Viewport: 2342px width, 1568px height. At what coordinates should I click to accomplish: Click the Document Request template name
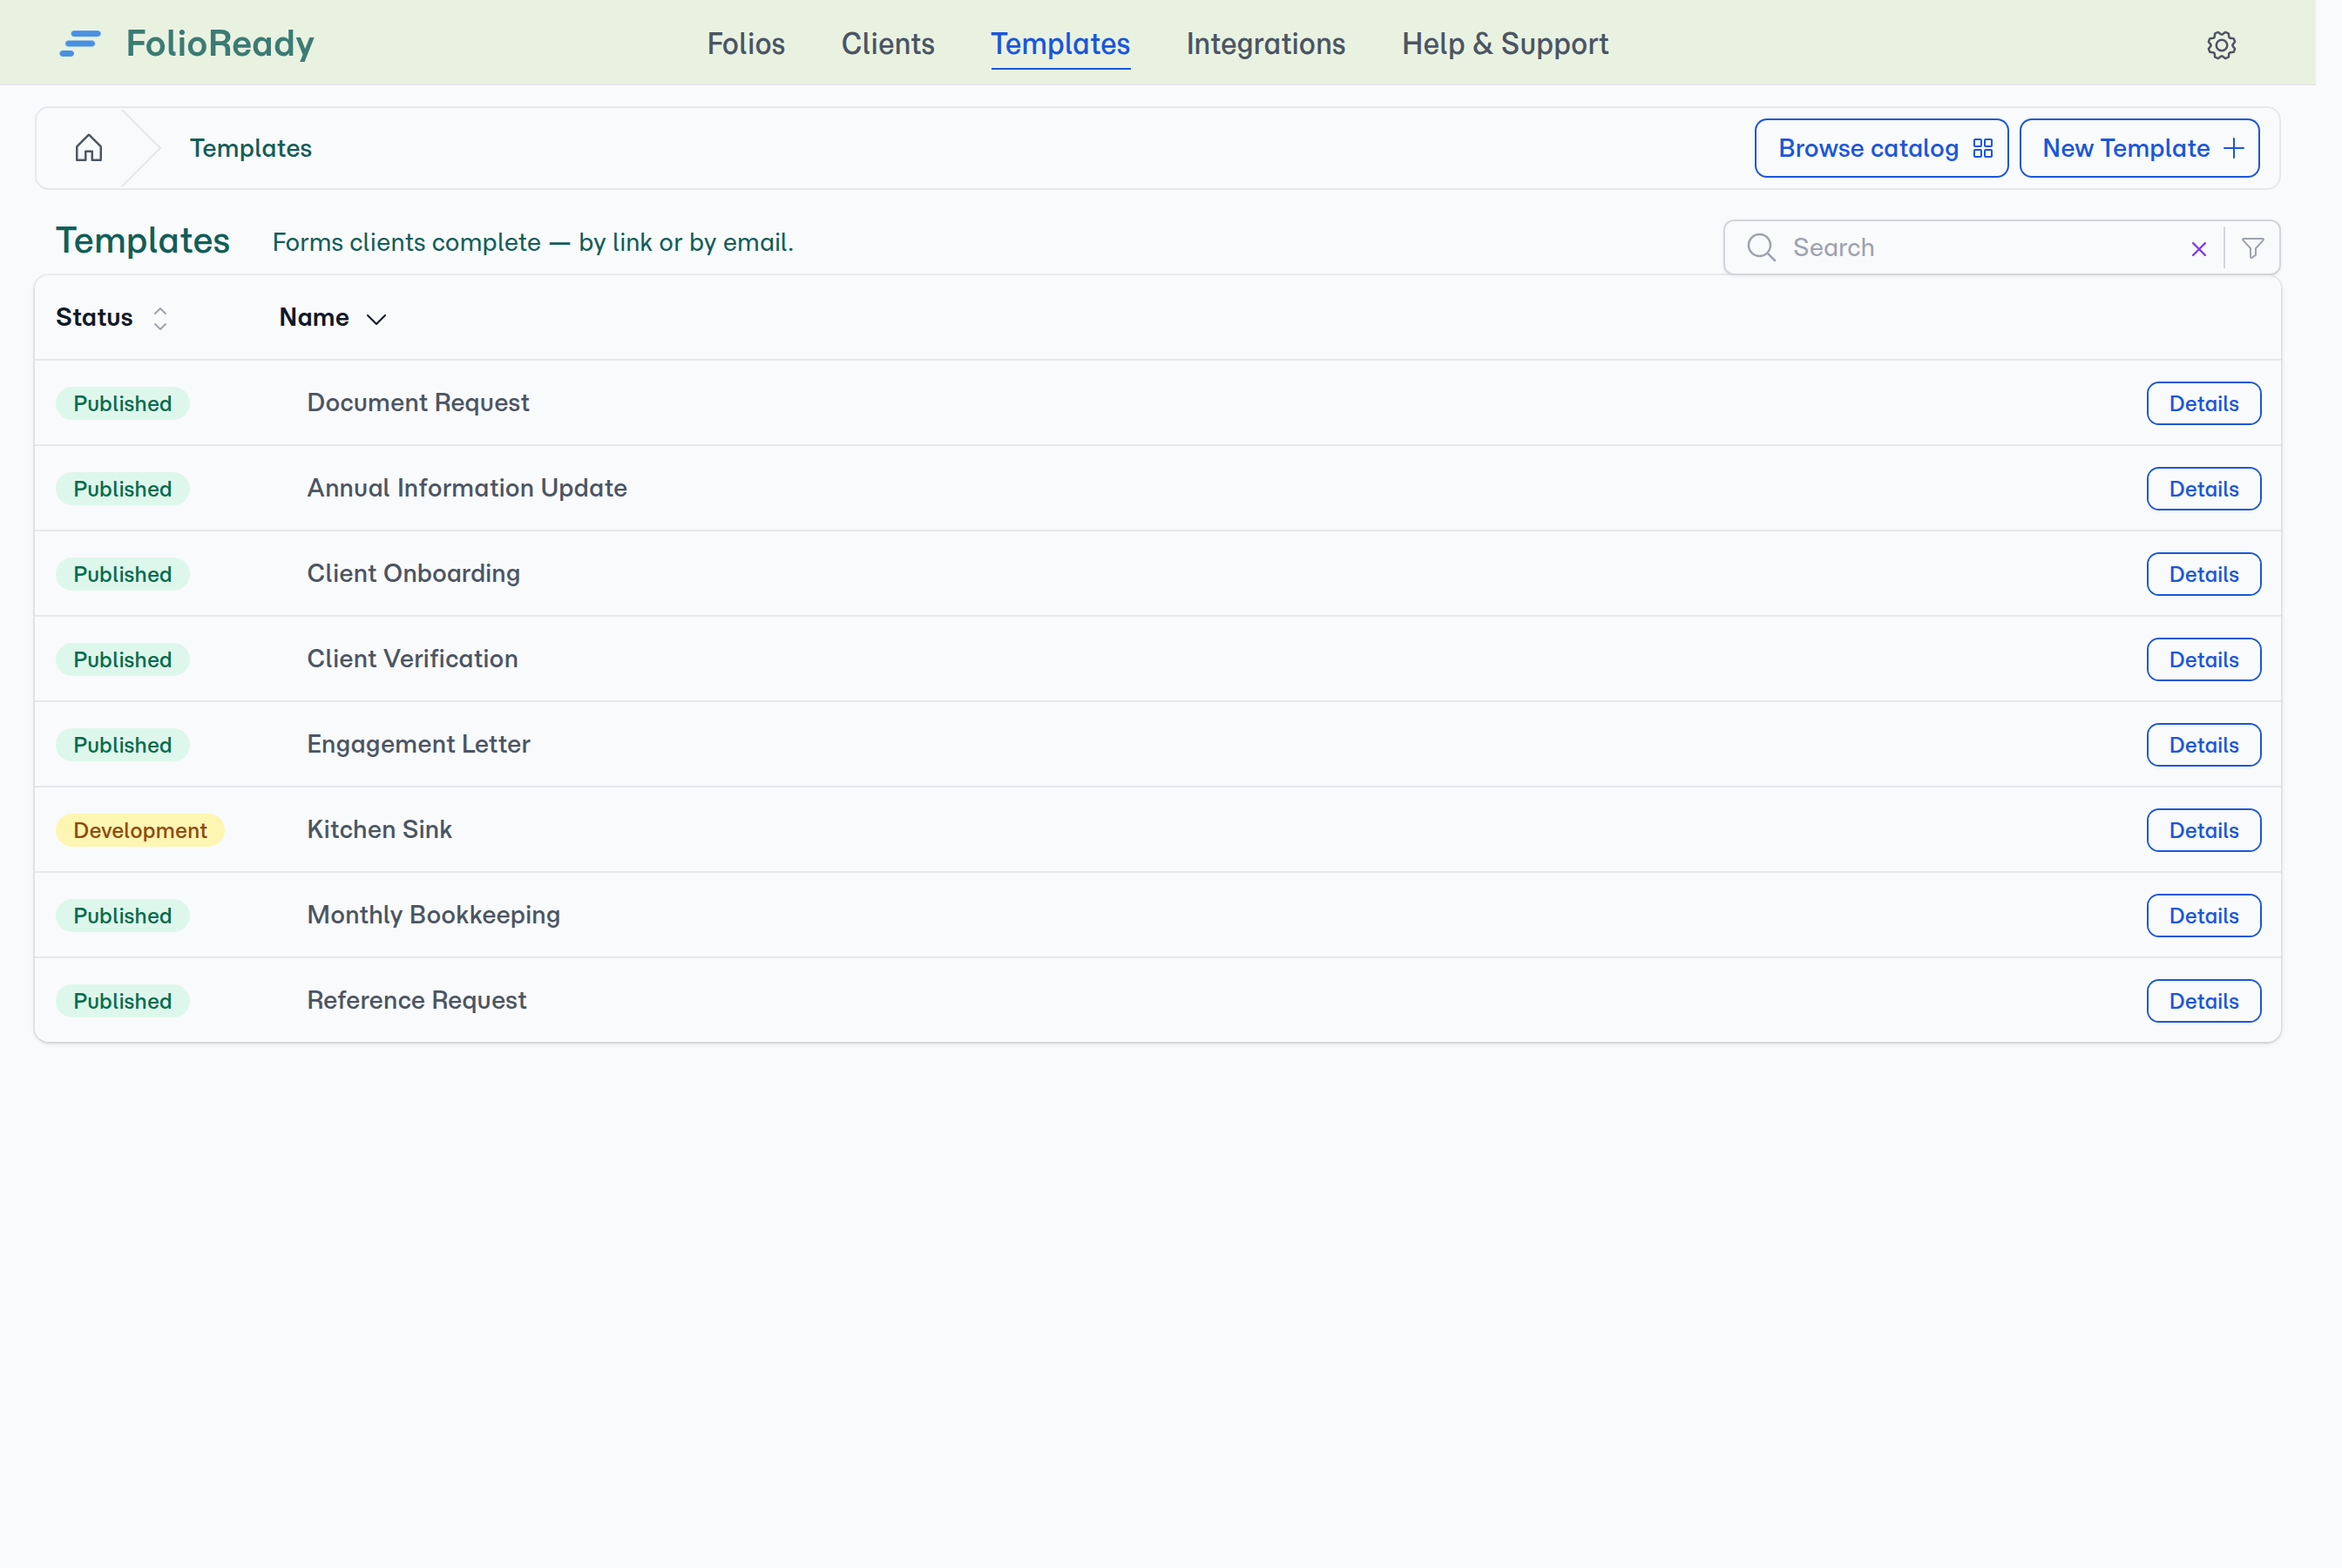pyautogui.click(x=418, y=403)
